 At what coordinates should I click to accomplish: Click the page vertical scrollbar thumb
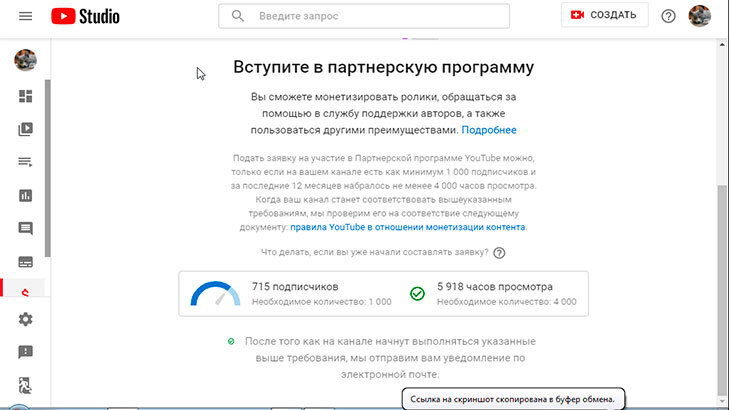(x=722, y=289)
